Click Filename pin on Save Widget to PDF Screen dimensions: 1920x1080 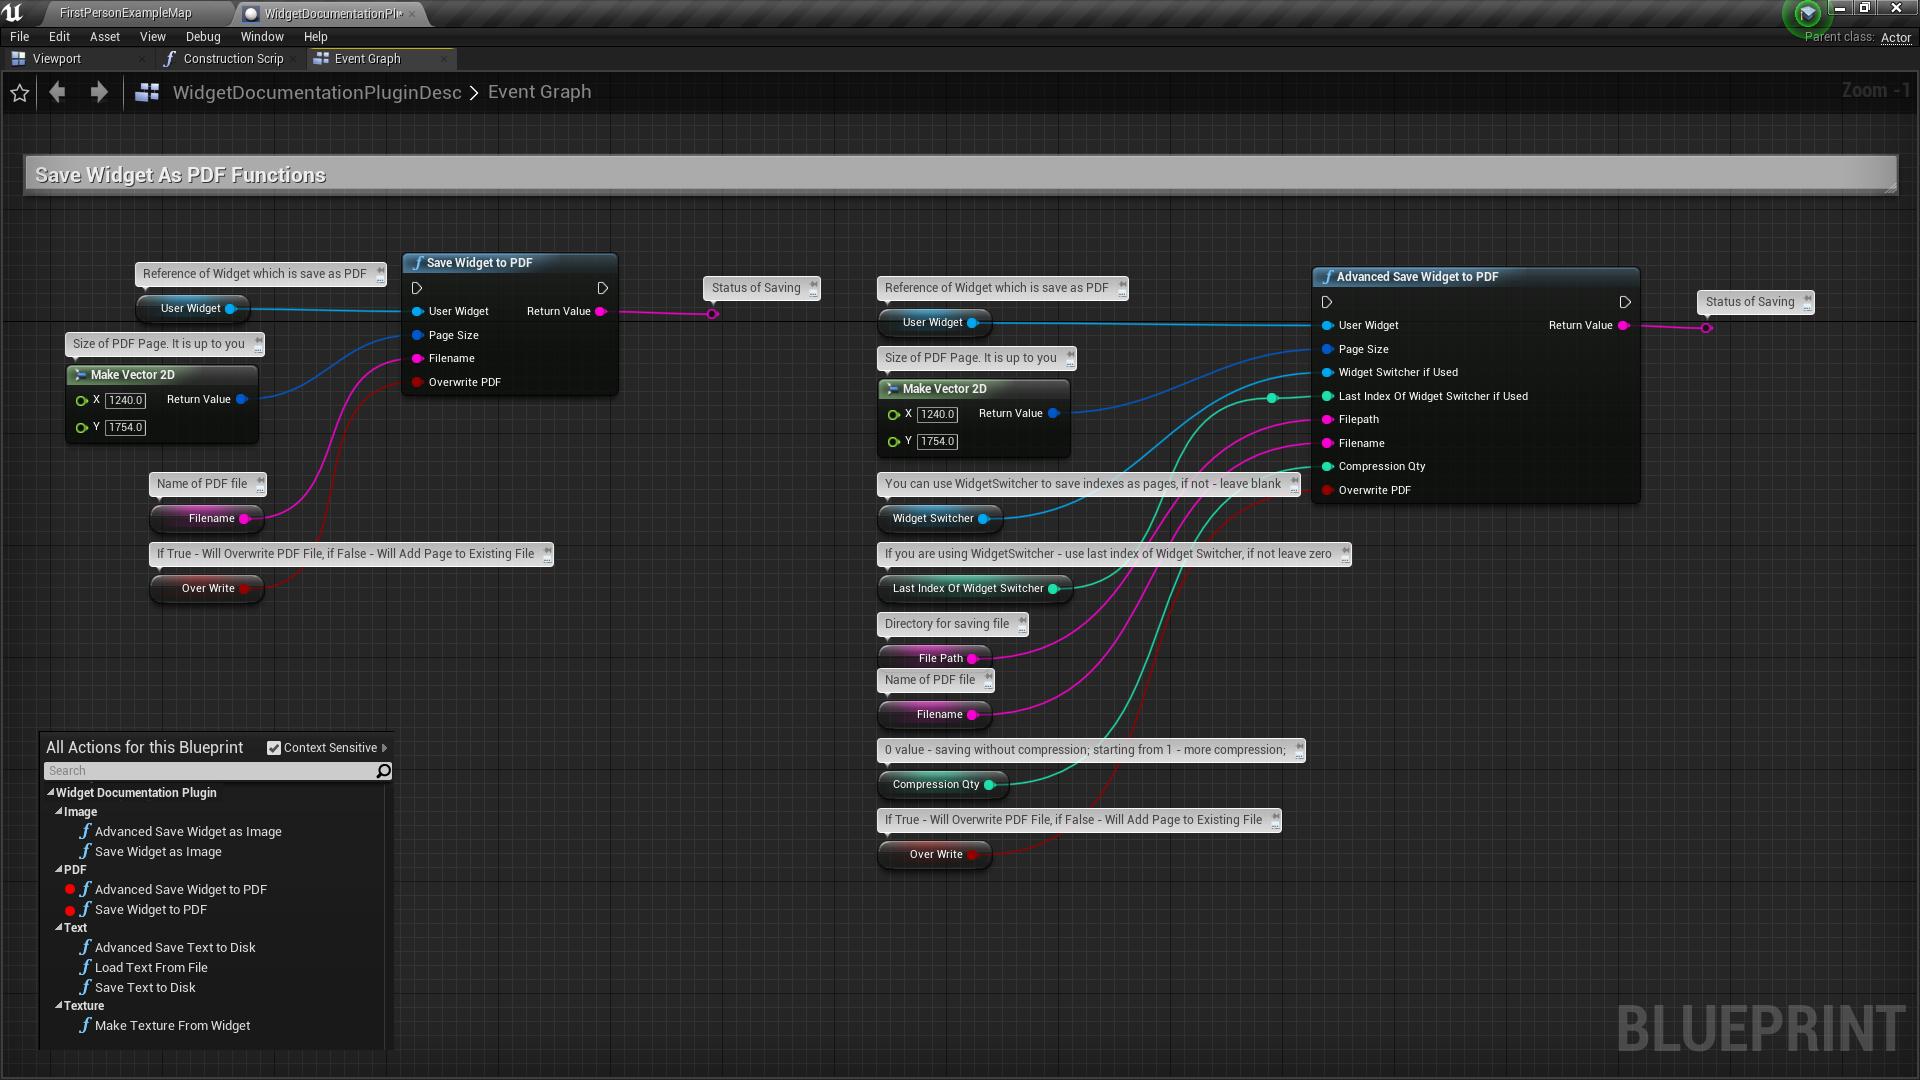pyautogui.click(x=417, y=358)
